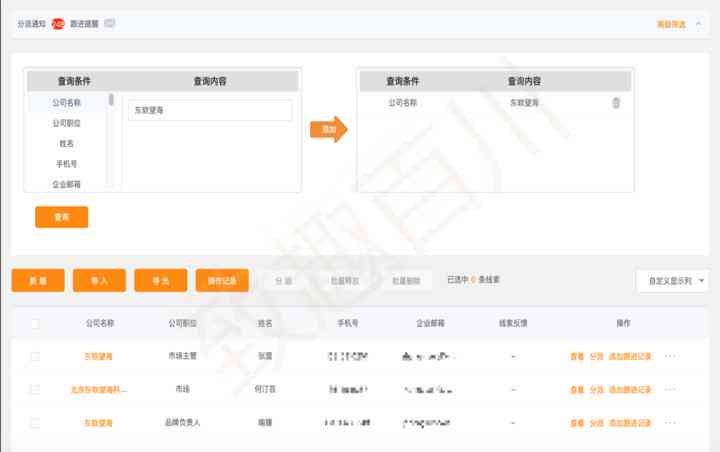This screenshot has height=452, width=720.
Task: Click 查看 in the 品牌负责人 row
Action: click(x=577, y=423)
